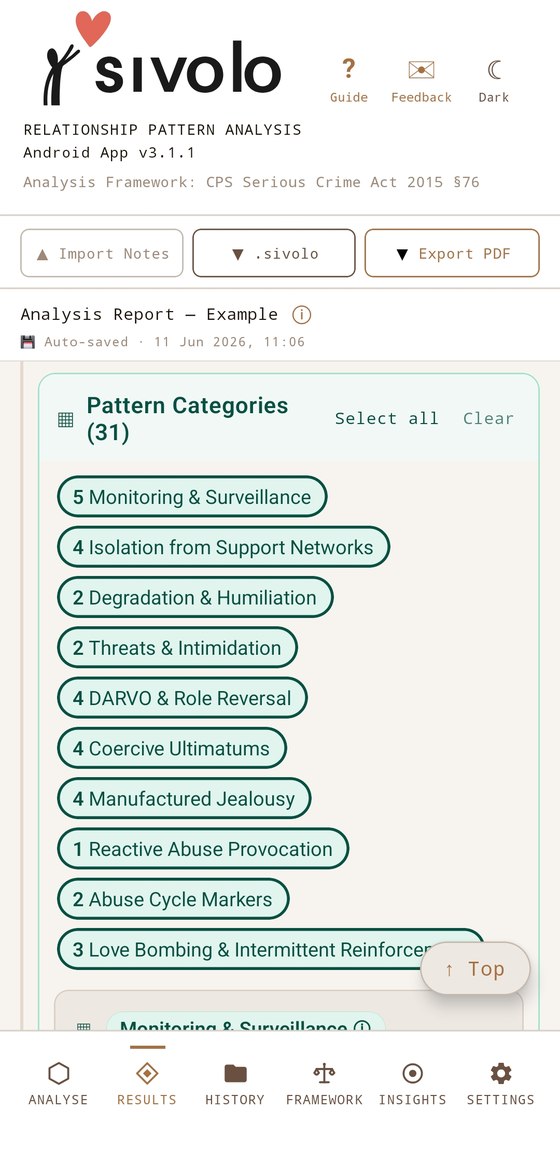Toggle the Reactive Abuse Provocation chip
This screenshot has width=560, height=1153.
[x=203, y=849]
